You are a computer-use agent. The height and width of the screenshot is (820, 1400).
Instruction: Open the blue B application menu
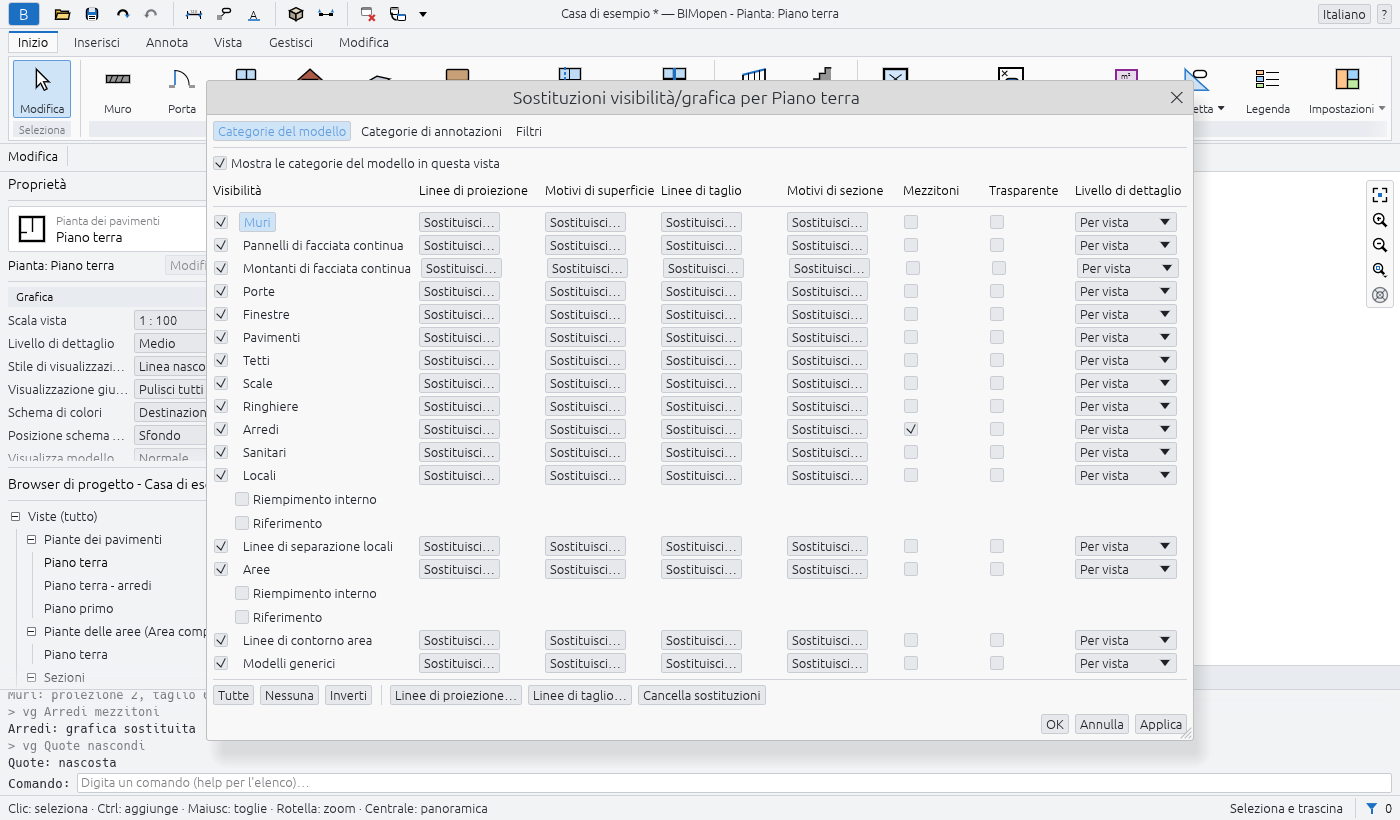pyautogui.click(x=24, y=14)
